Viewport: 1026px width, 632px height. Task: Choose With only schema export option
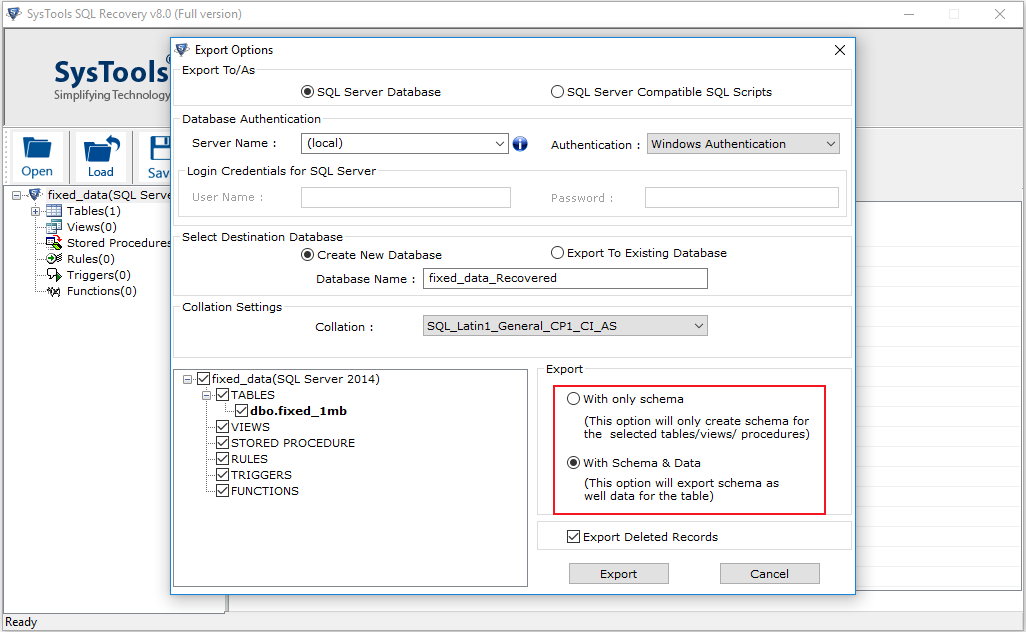tap(573, 399)
